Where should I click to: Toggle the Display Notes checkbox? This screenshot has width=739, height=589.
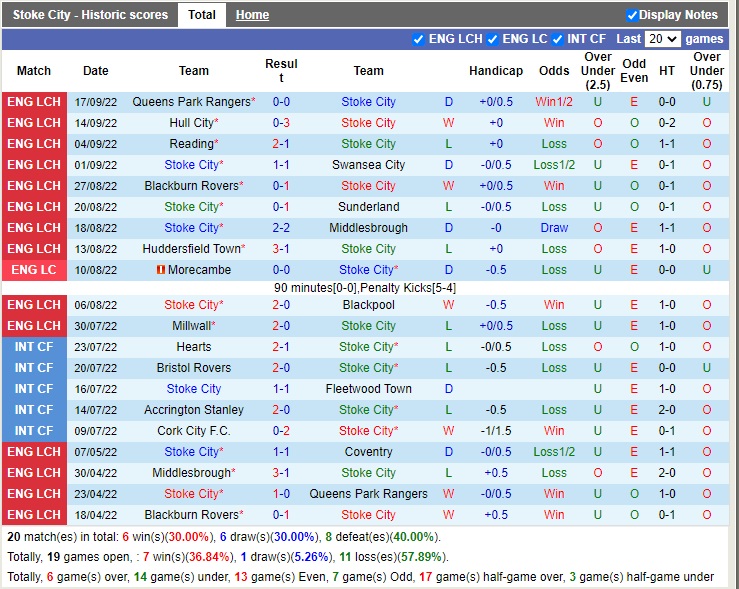pyautogui.click(x=632, y=15)
